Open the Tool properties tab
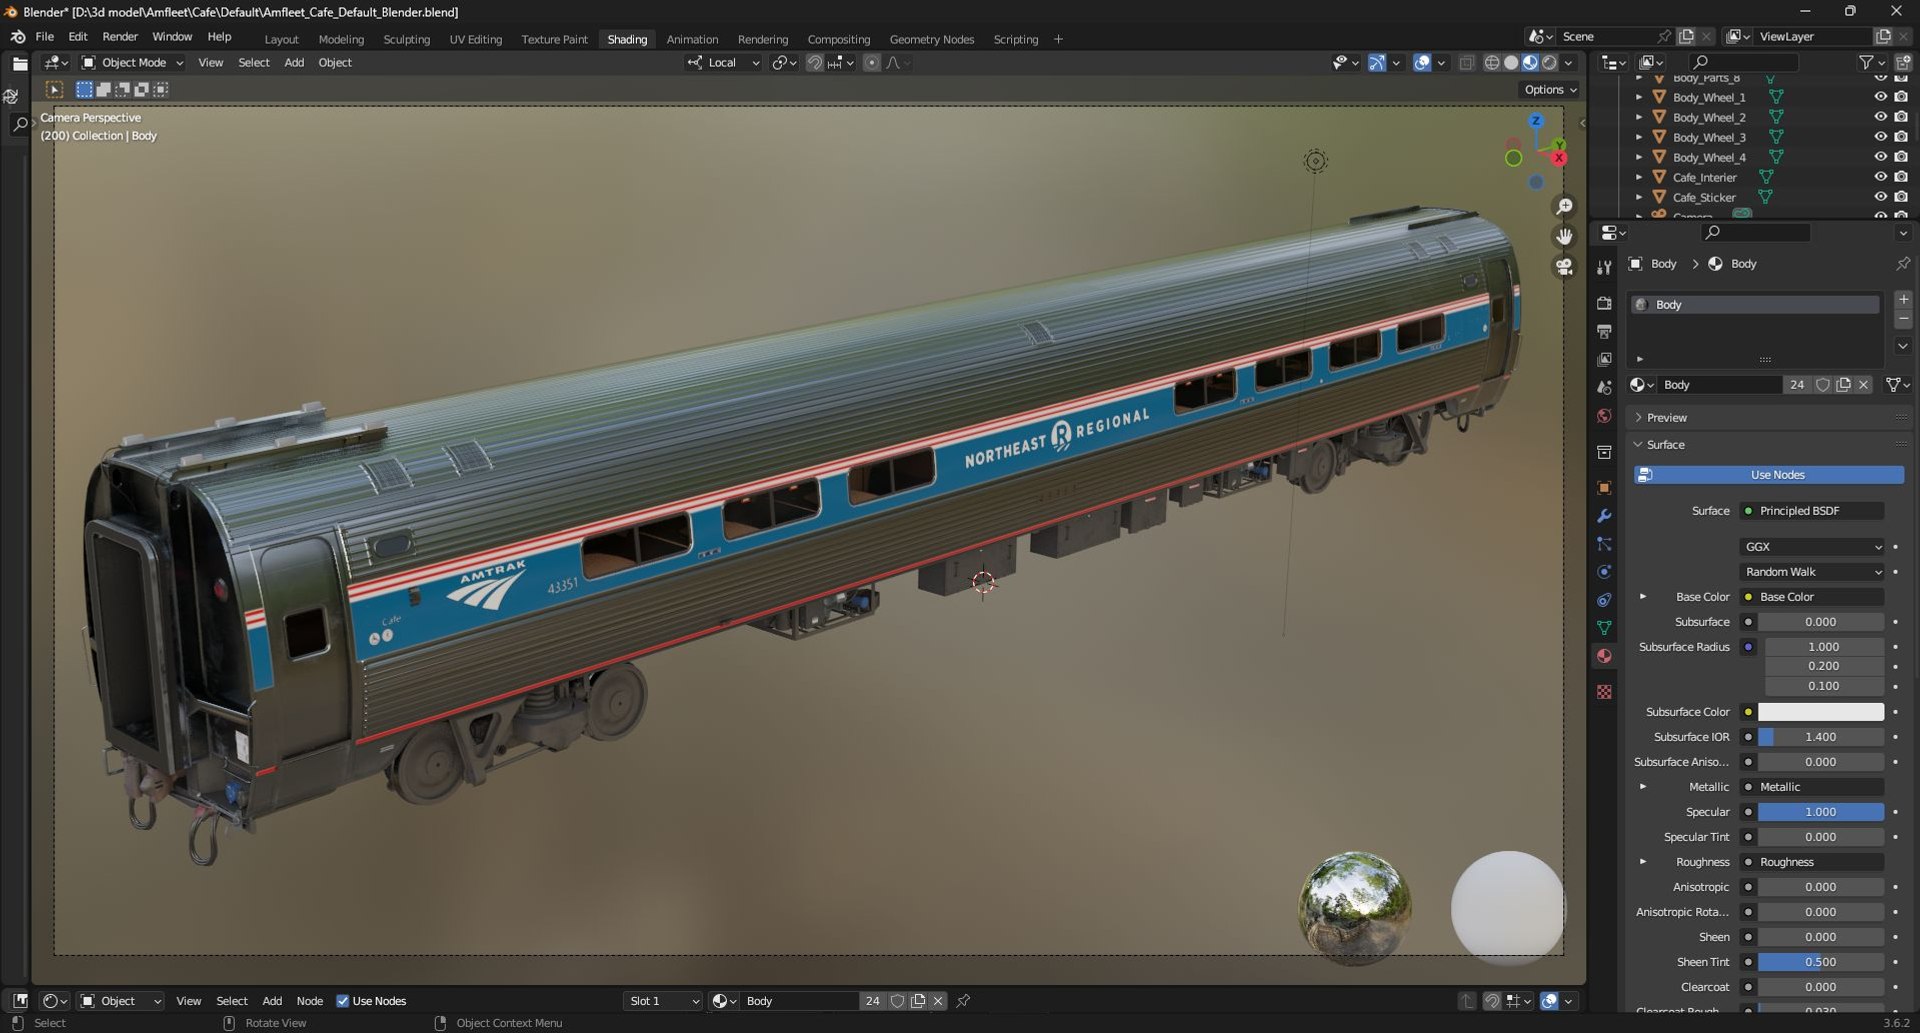The height and width of the screenshot is (1033, 1920). click(1604, 268)
